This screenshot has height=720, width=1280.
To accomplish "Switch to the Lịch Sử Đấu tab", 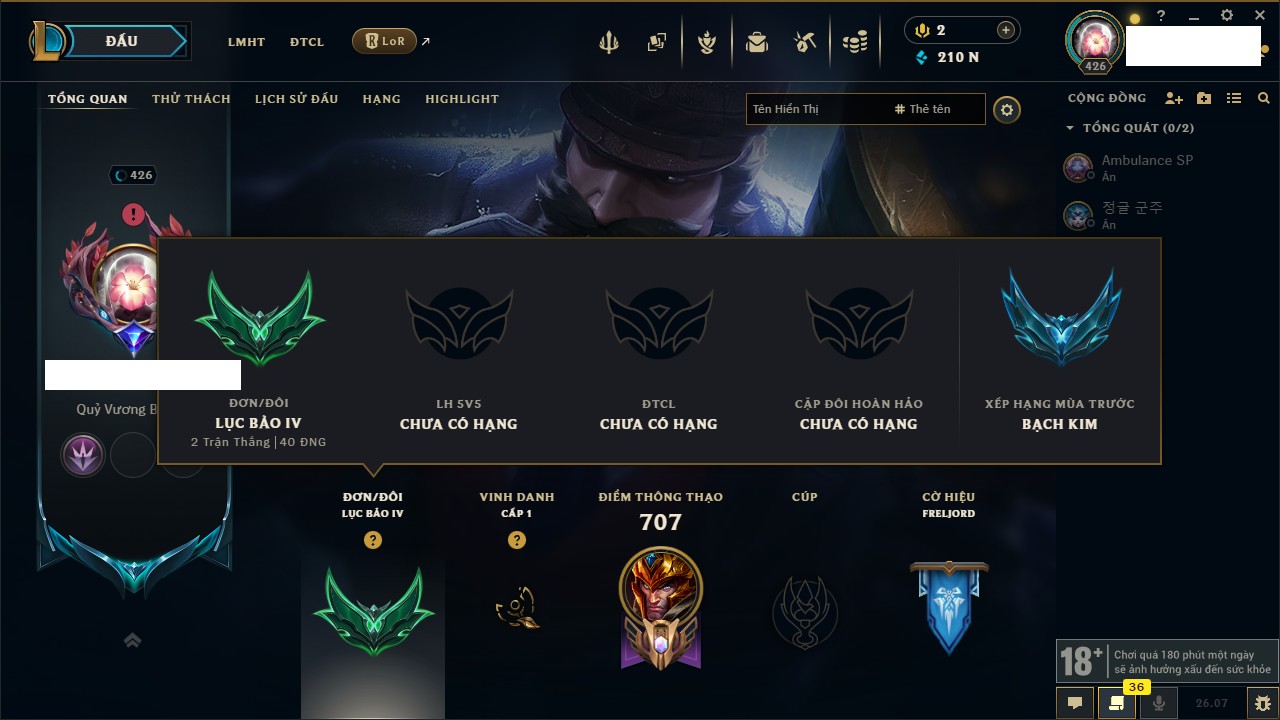I will point(296,99).
